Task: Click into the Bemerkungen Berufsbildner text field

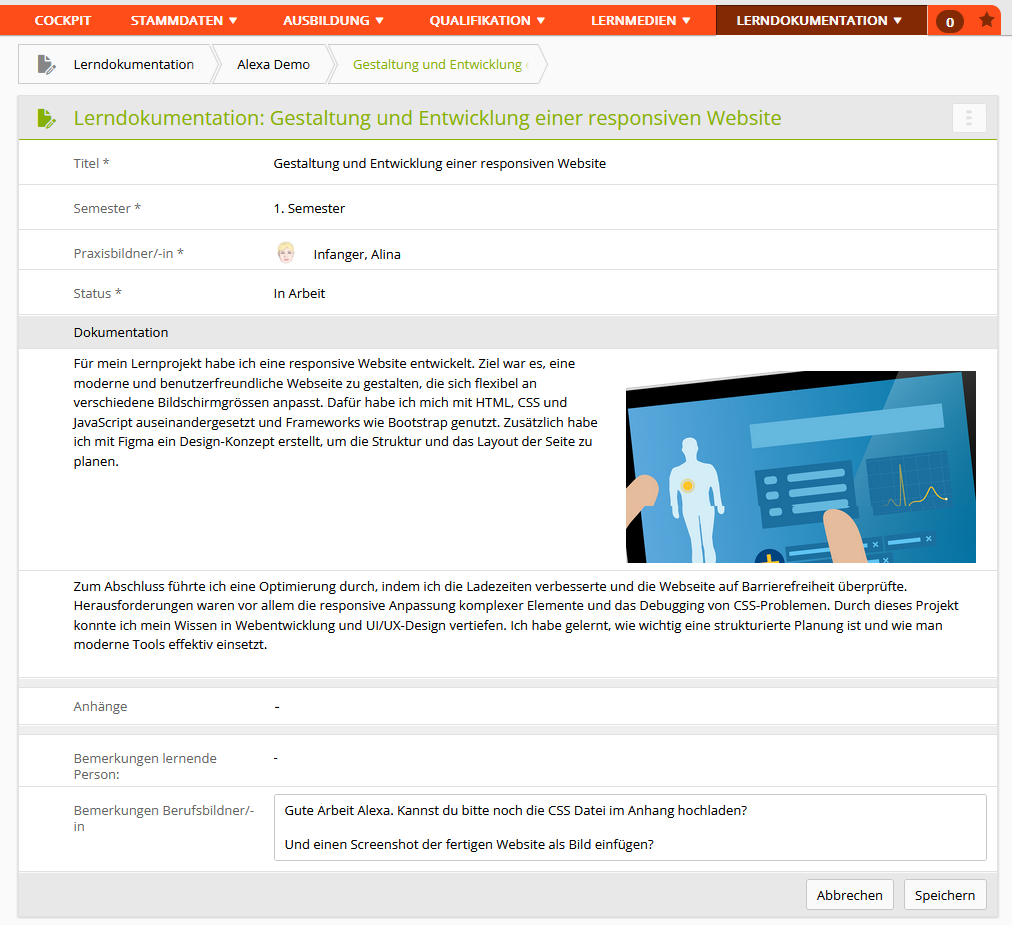Action: (629, 827)
